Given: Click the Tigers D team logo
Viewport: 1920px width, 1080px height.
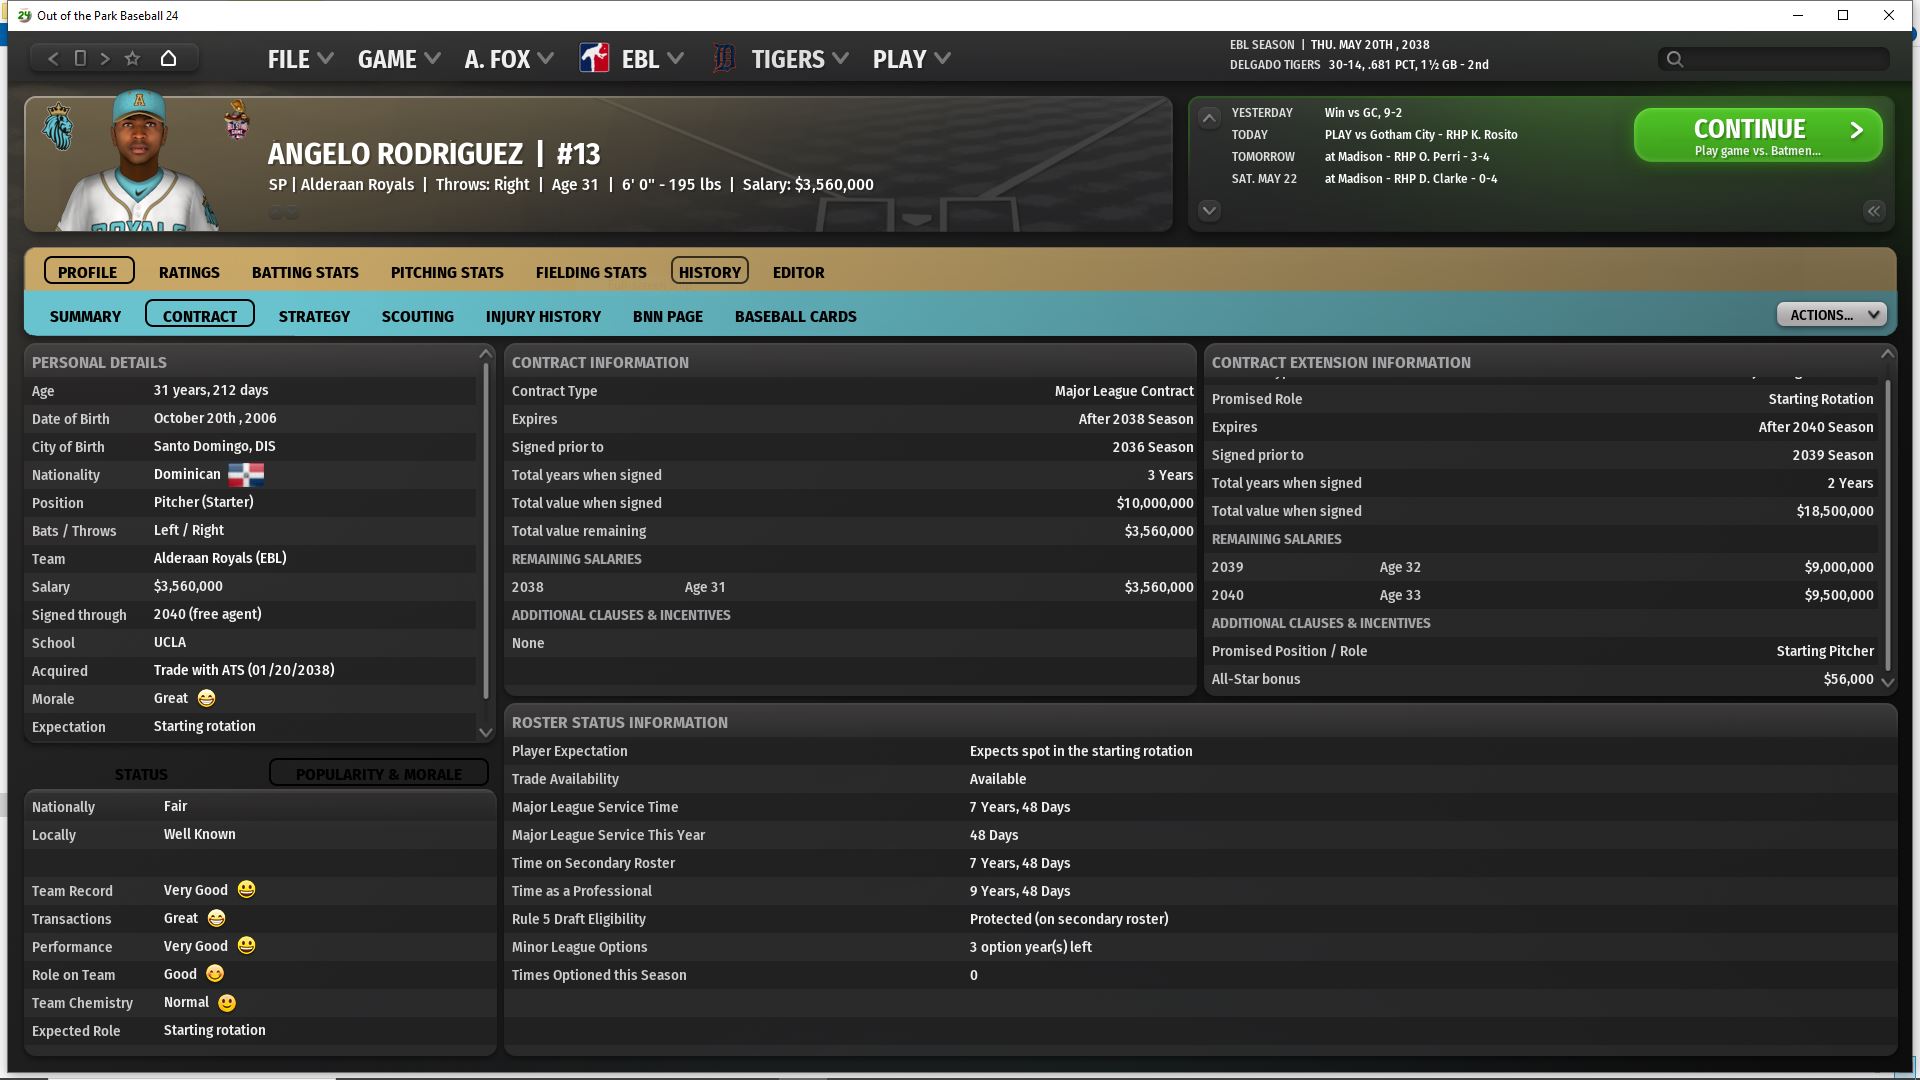Looking at the screenshot, I should [x=723, y=58].
